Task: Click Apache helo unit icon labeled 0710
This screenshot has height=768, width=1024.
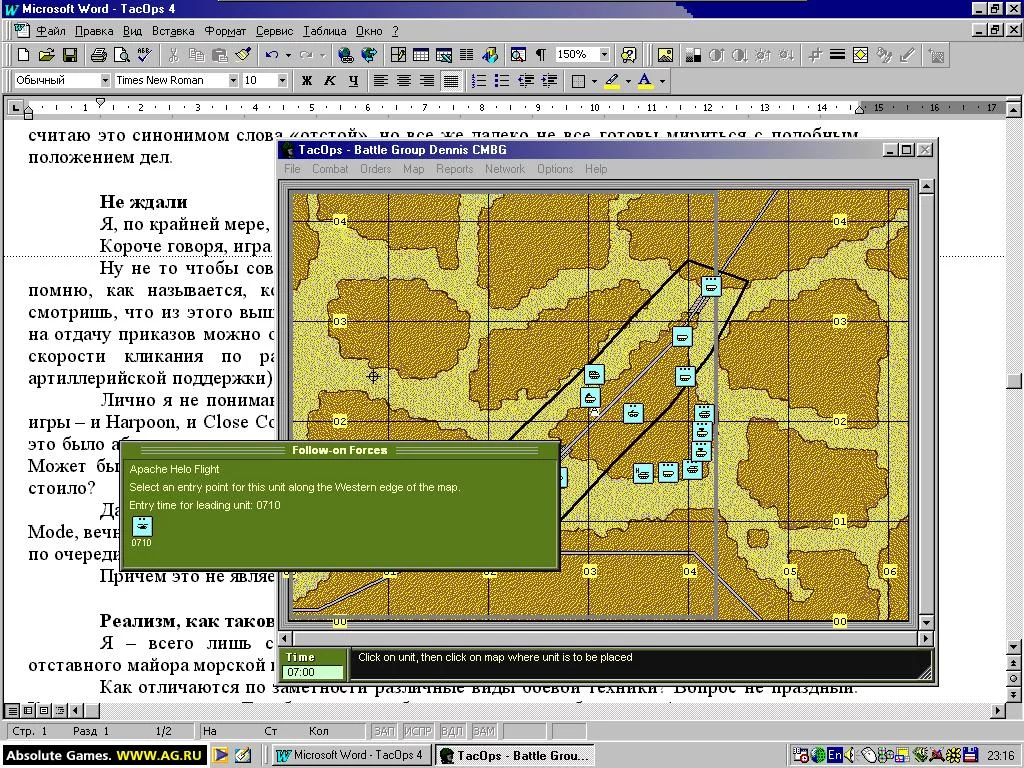Action: tap(142, 526)
